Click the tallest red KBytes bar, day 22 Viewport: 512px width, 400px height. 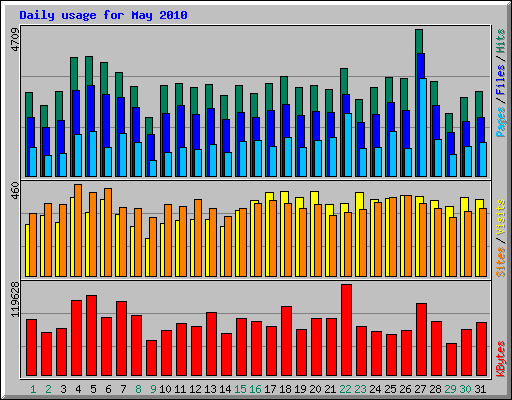point(346,330)
